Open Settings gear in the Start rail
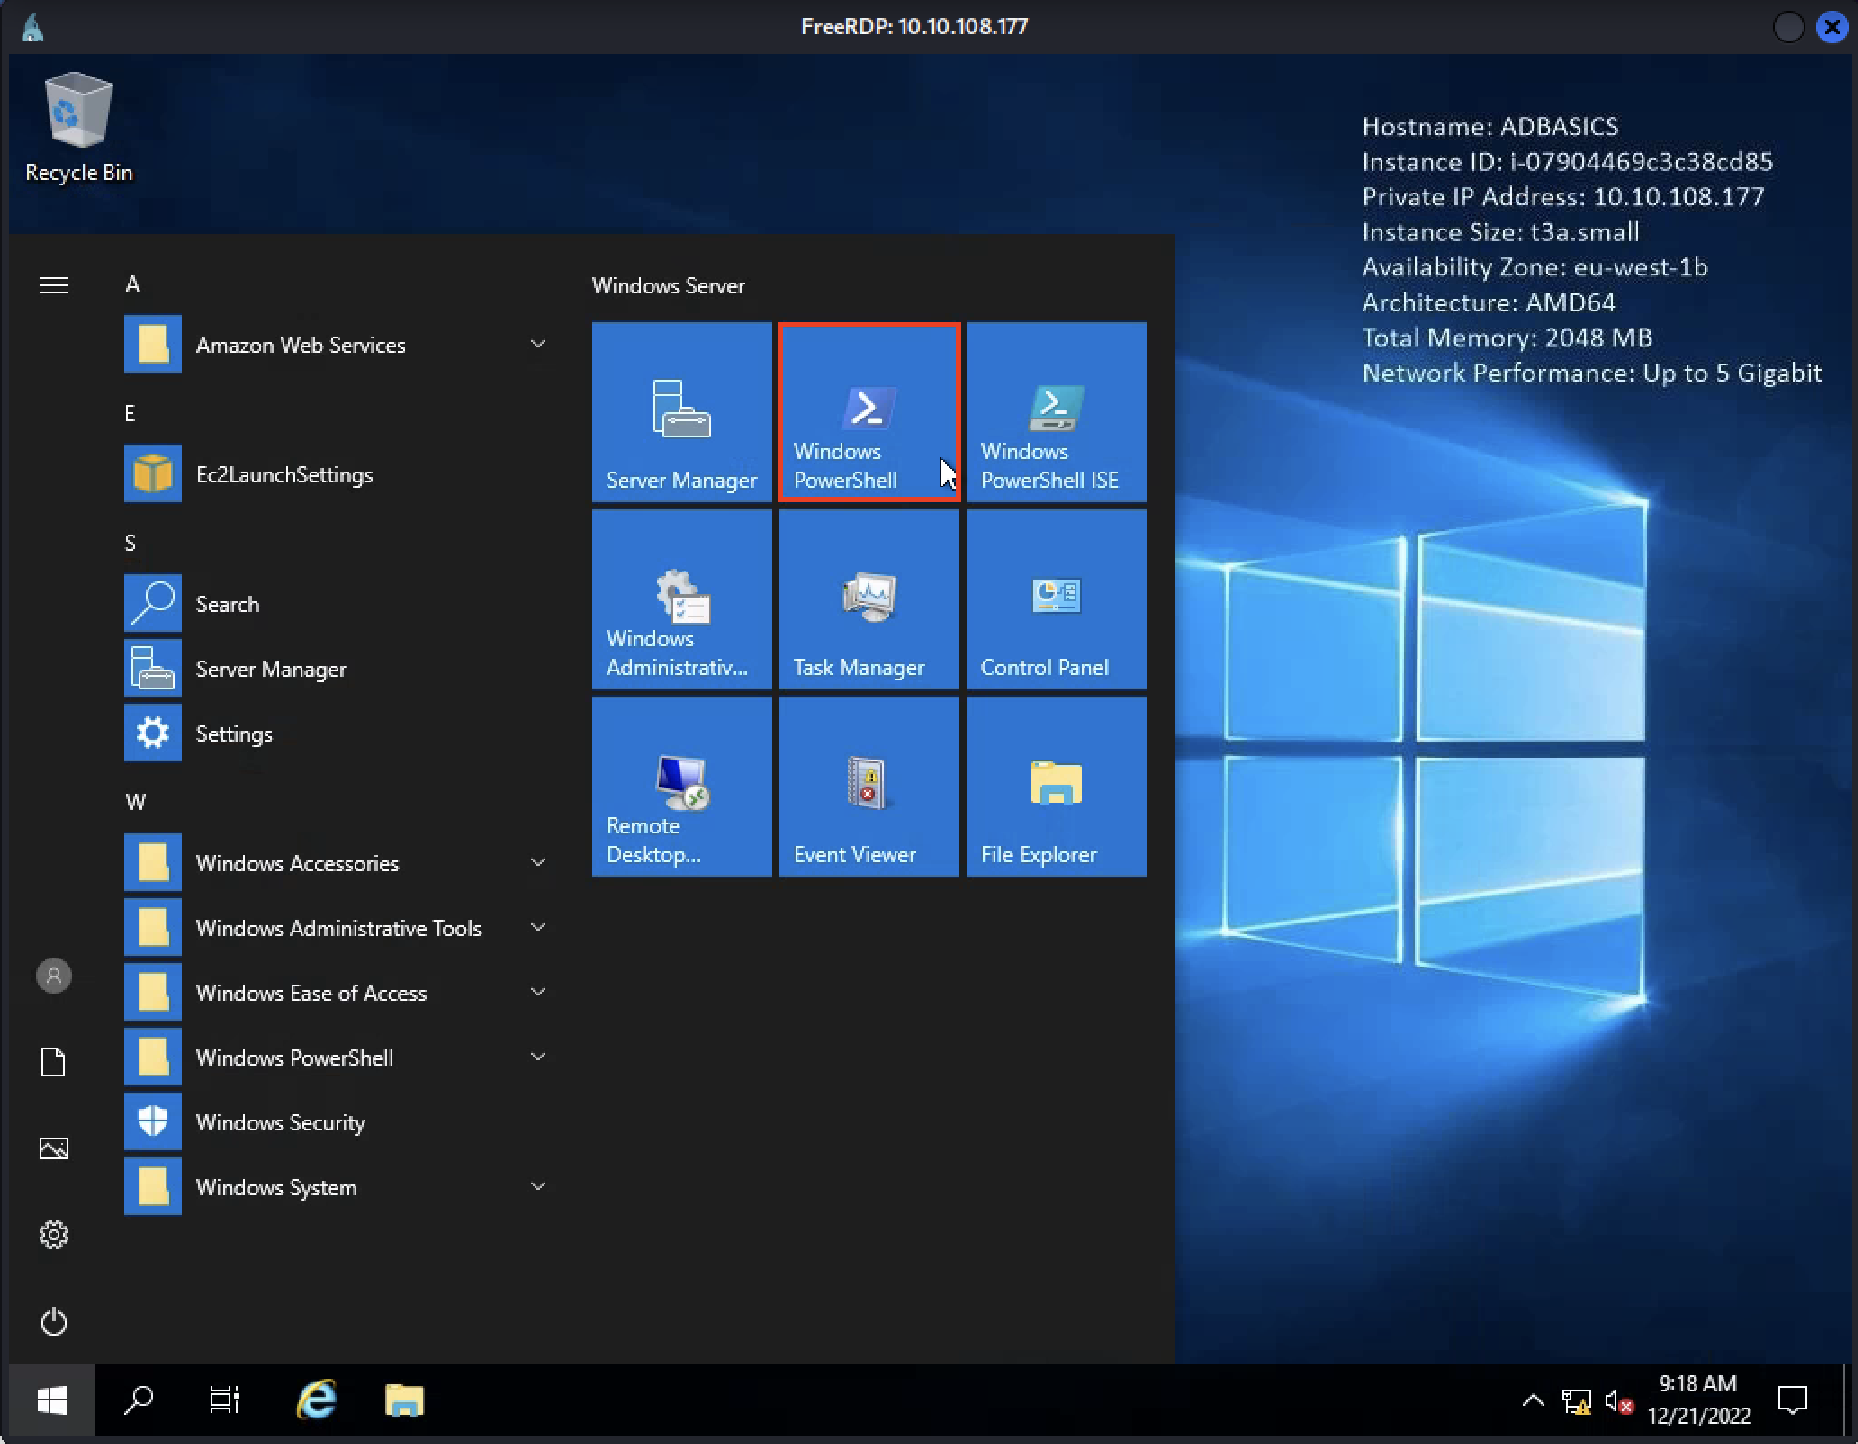The width and height of the screenshot is (1858, 1444). [54, 1235]
